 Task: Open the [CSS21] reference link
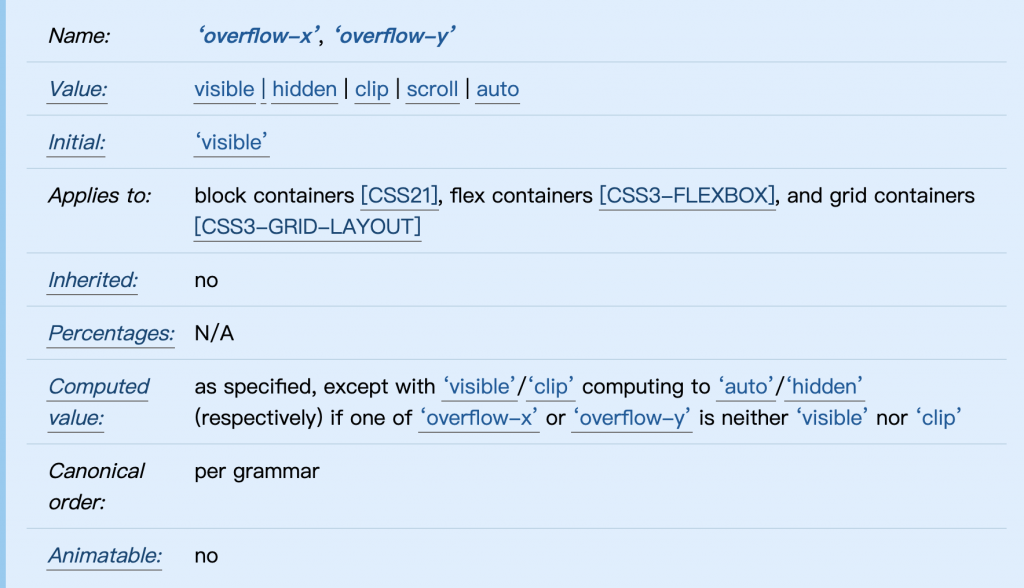(x=399, y=195)
